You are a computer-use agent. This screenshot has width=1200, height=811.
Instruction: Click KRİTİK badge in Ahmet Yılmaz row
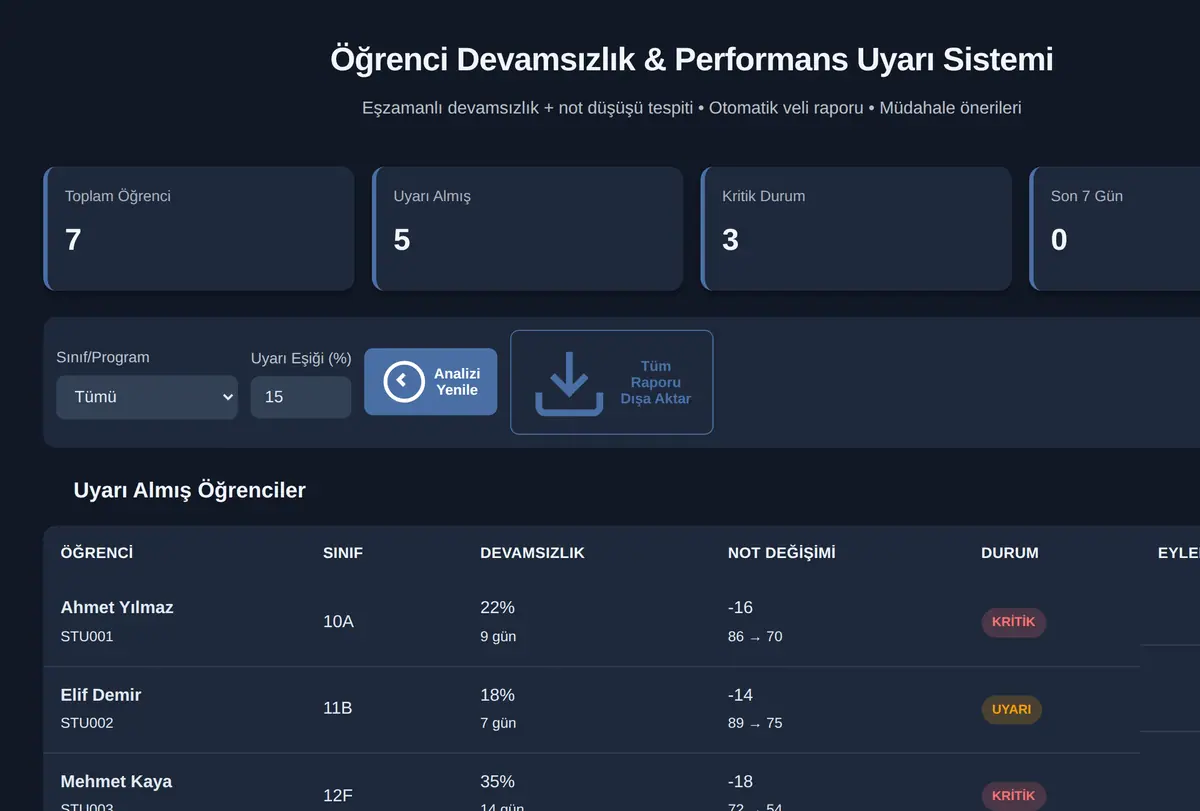click(1013, 622)
